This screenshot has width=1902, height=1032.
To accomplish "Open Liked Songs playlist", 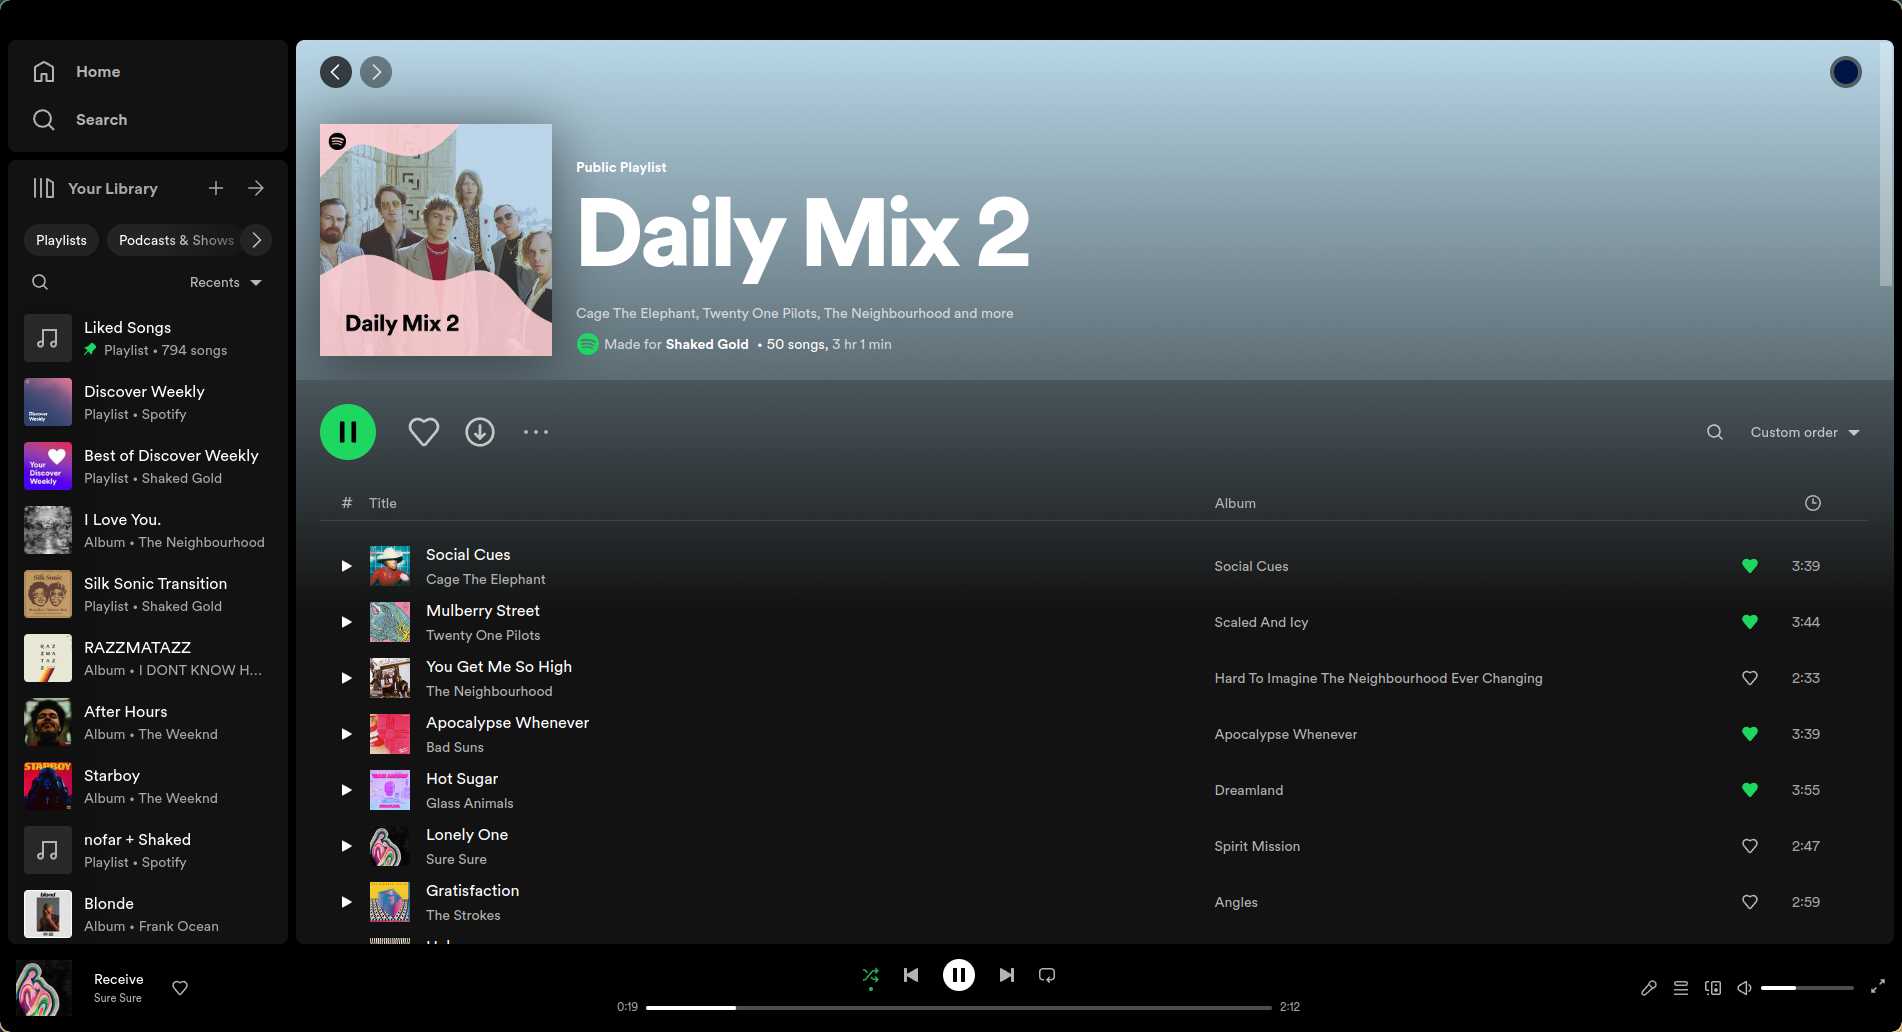I will coord(148,338).
